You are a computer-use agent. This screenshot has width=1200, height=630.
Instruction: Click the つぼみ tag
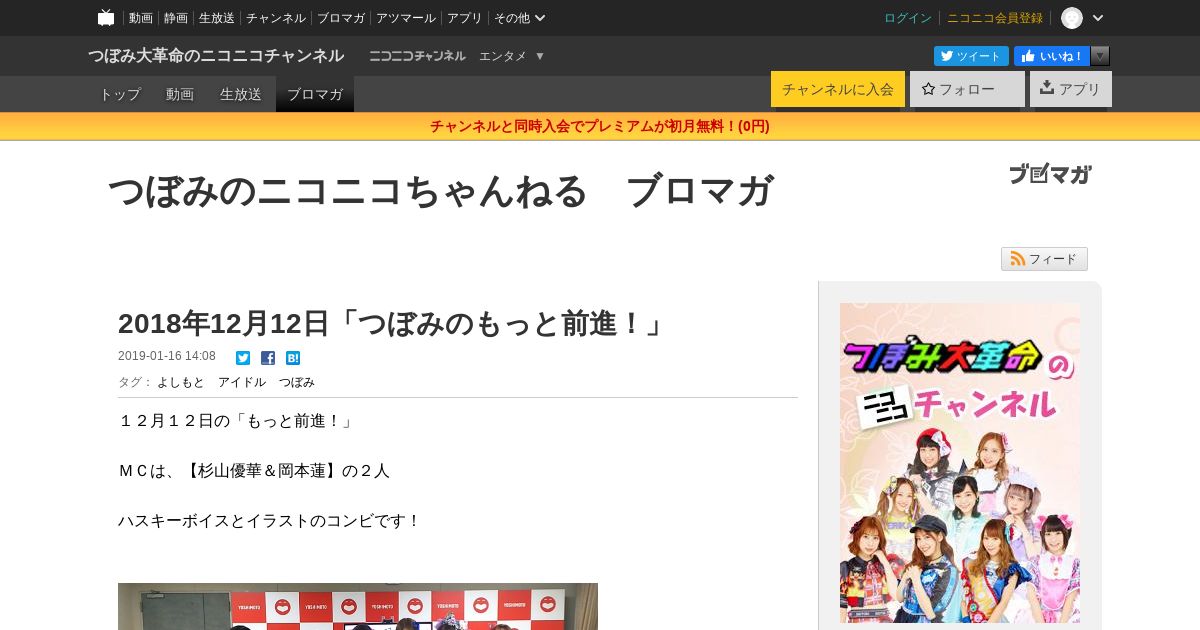click(x=297, y=382)
